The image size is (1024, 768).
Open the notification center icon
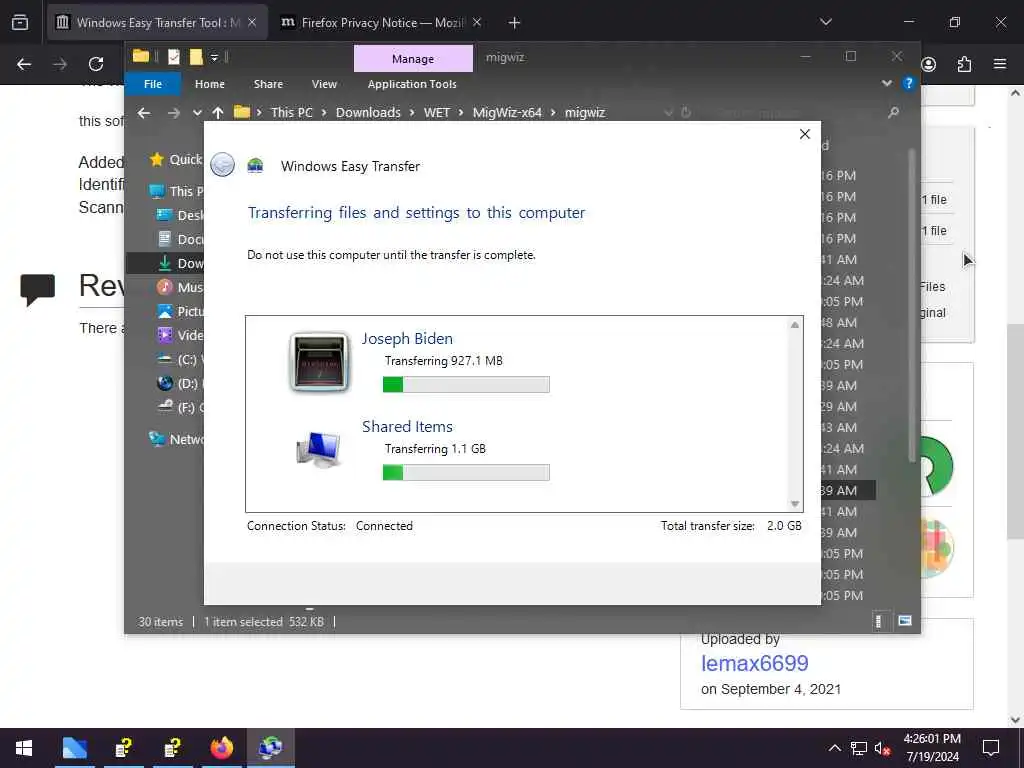click(x=991, y=748)
